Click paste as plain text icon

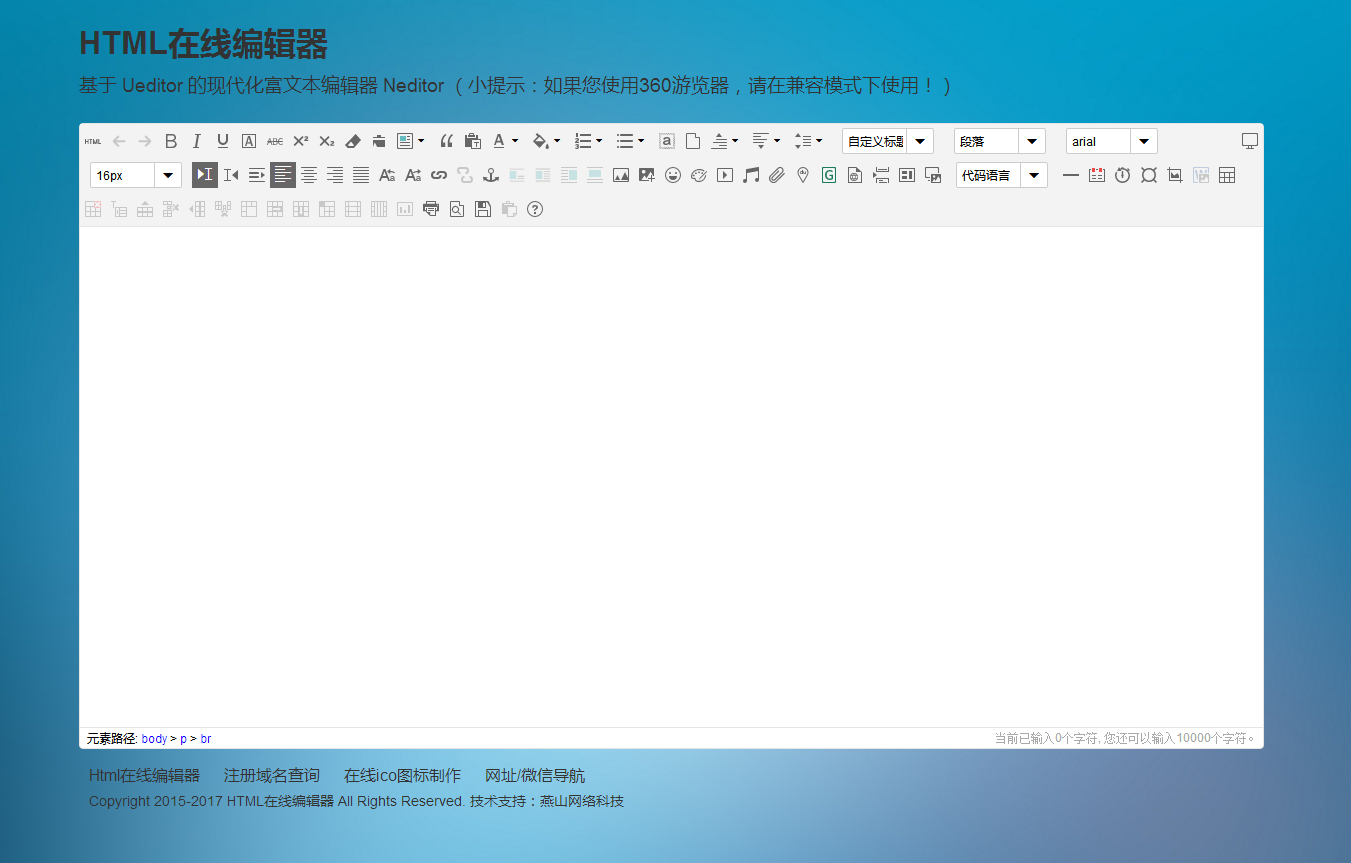pos(473,141)
